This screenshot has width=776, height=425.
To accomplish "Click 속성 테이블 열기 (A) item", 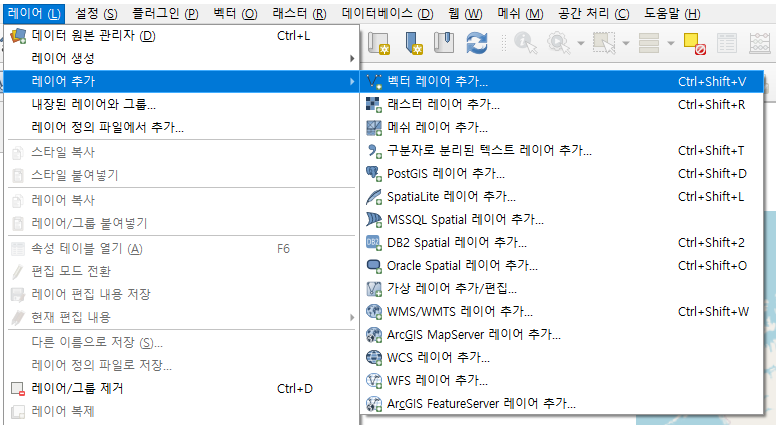I will pos(181,248).
